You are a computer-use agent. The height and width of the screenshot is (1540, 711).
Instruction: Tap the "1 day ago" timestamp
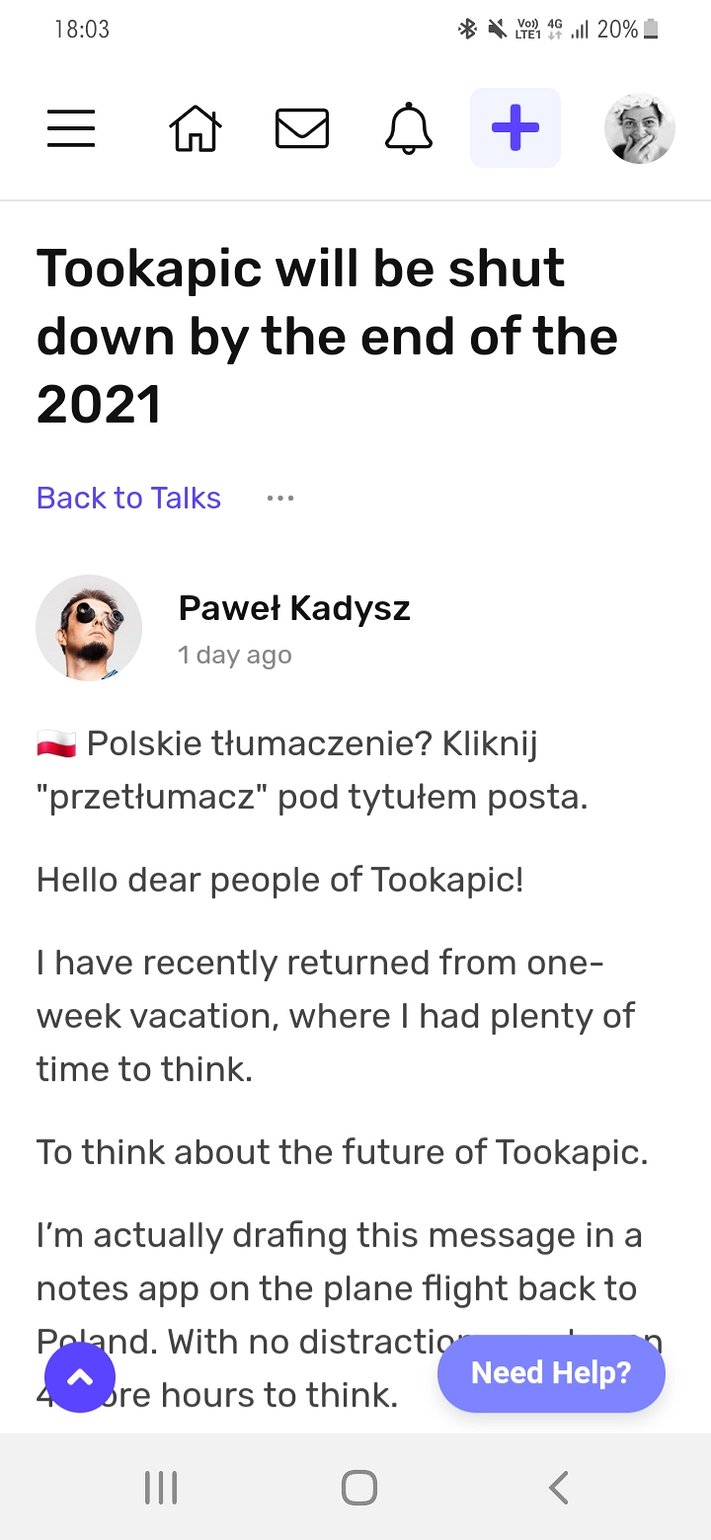235,656
